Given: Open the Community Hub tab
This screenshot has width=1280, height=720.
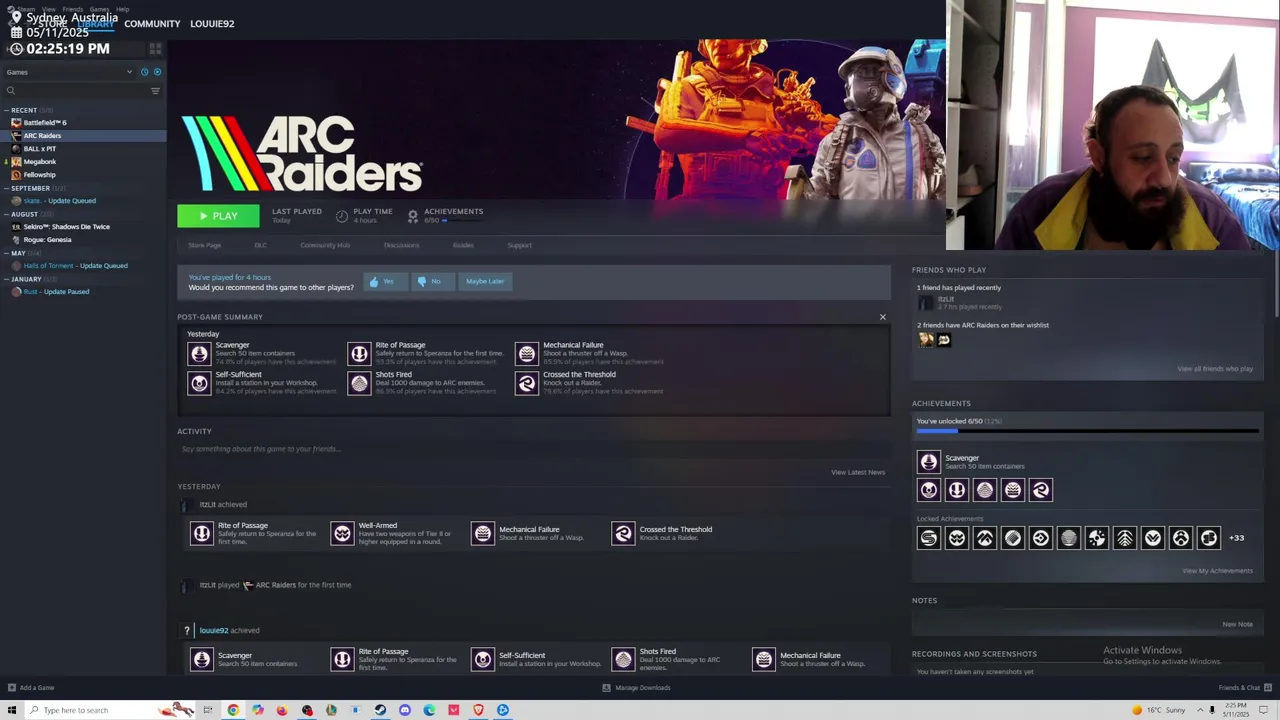Looking at the screenshot, I should (x=325, y=245).
